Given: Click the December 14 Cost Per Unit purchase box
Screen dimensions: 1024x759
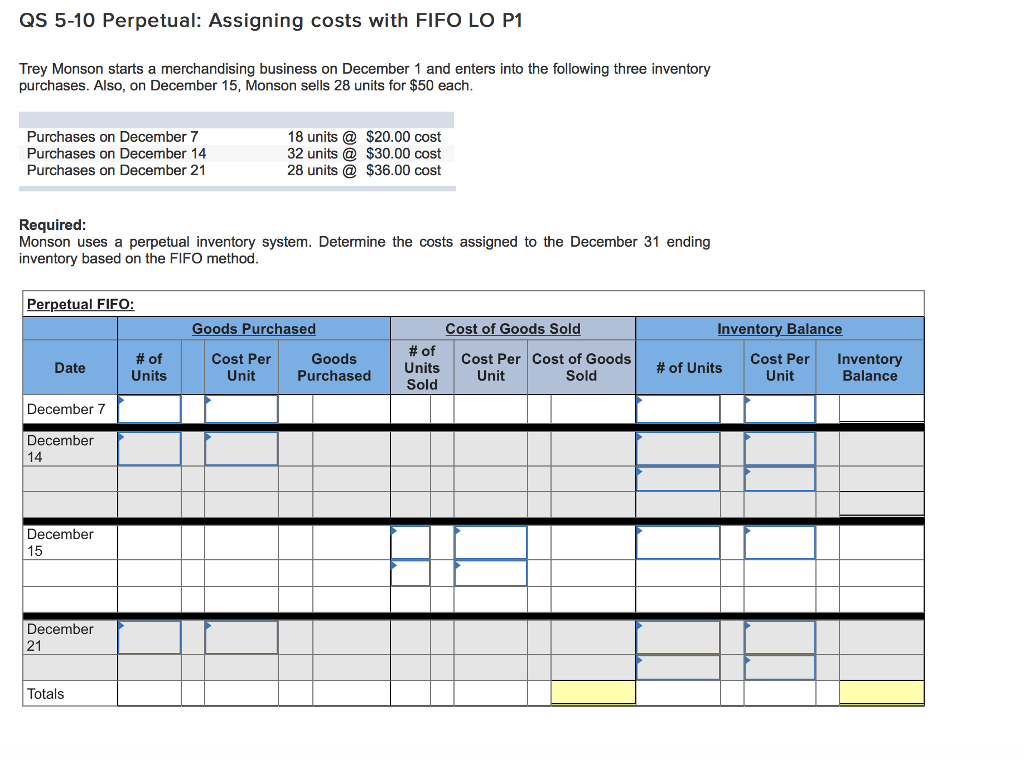Looking at the screenshot, I should [240, 448].
